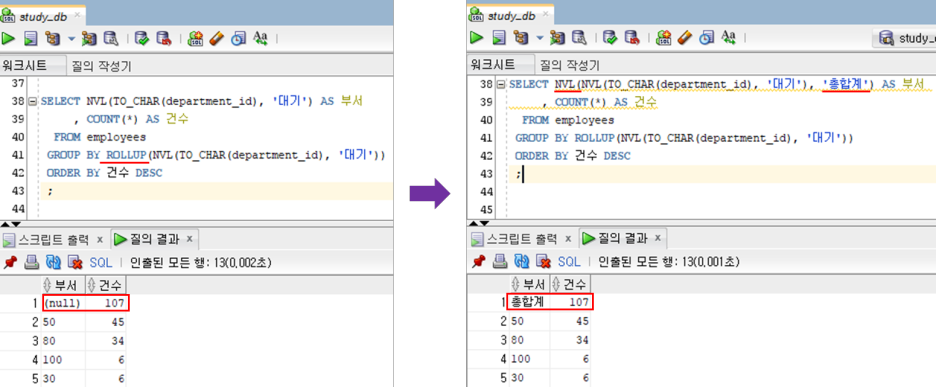This screenshot has width=936, height=387.
Task: Click SQL Tuning Advisor icon, right window
Action: (579, 39)
